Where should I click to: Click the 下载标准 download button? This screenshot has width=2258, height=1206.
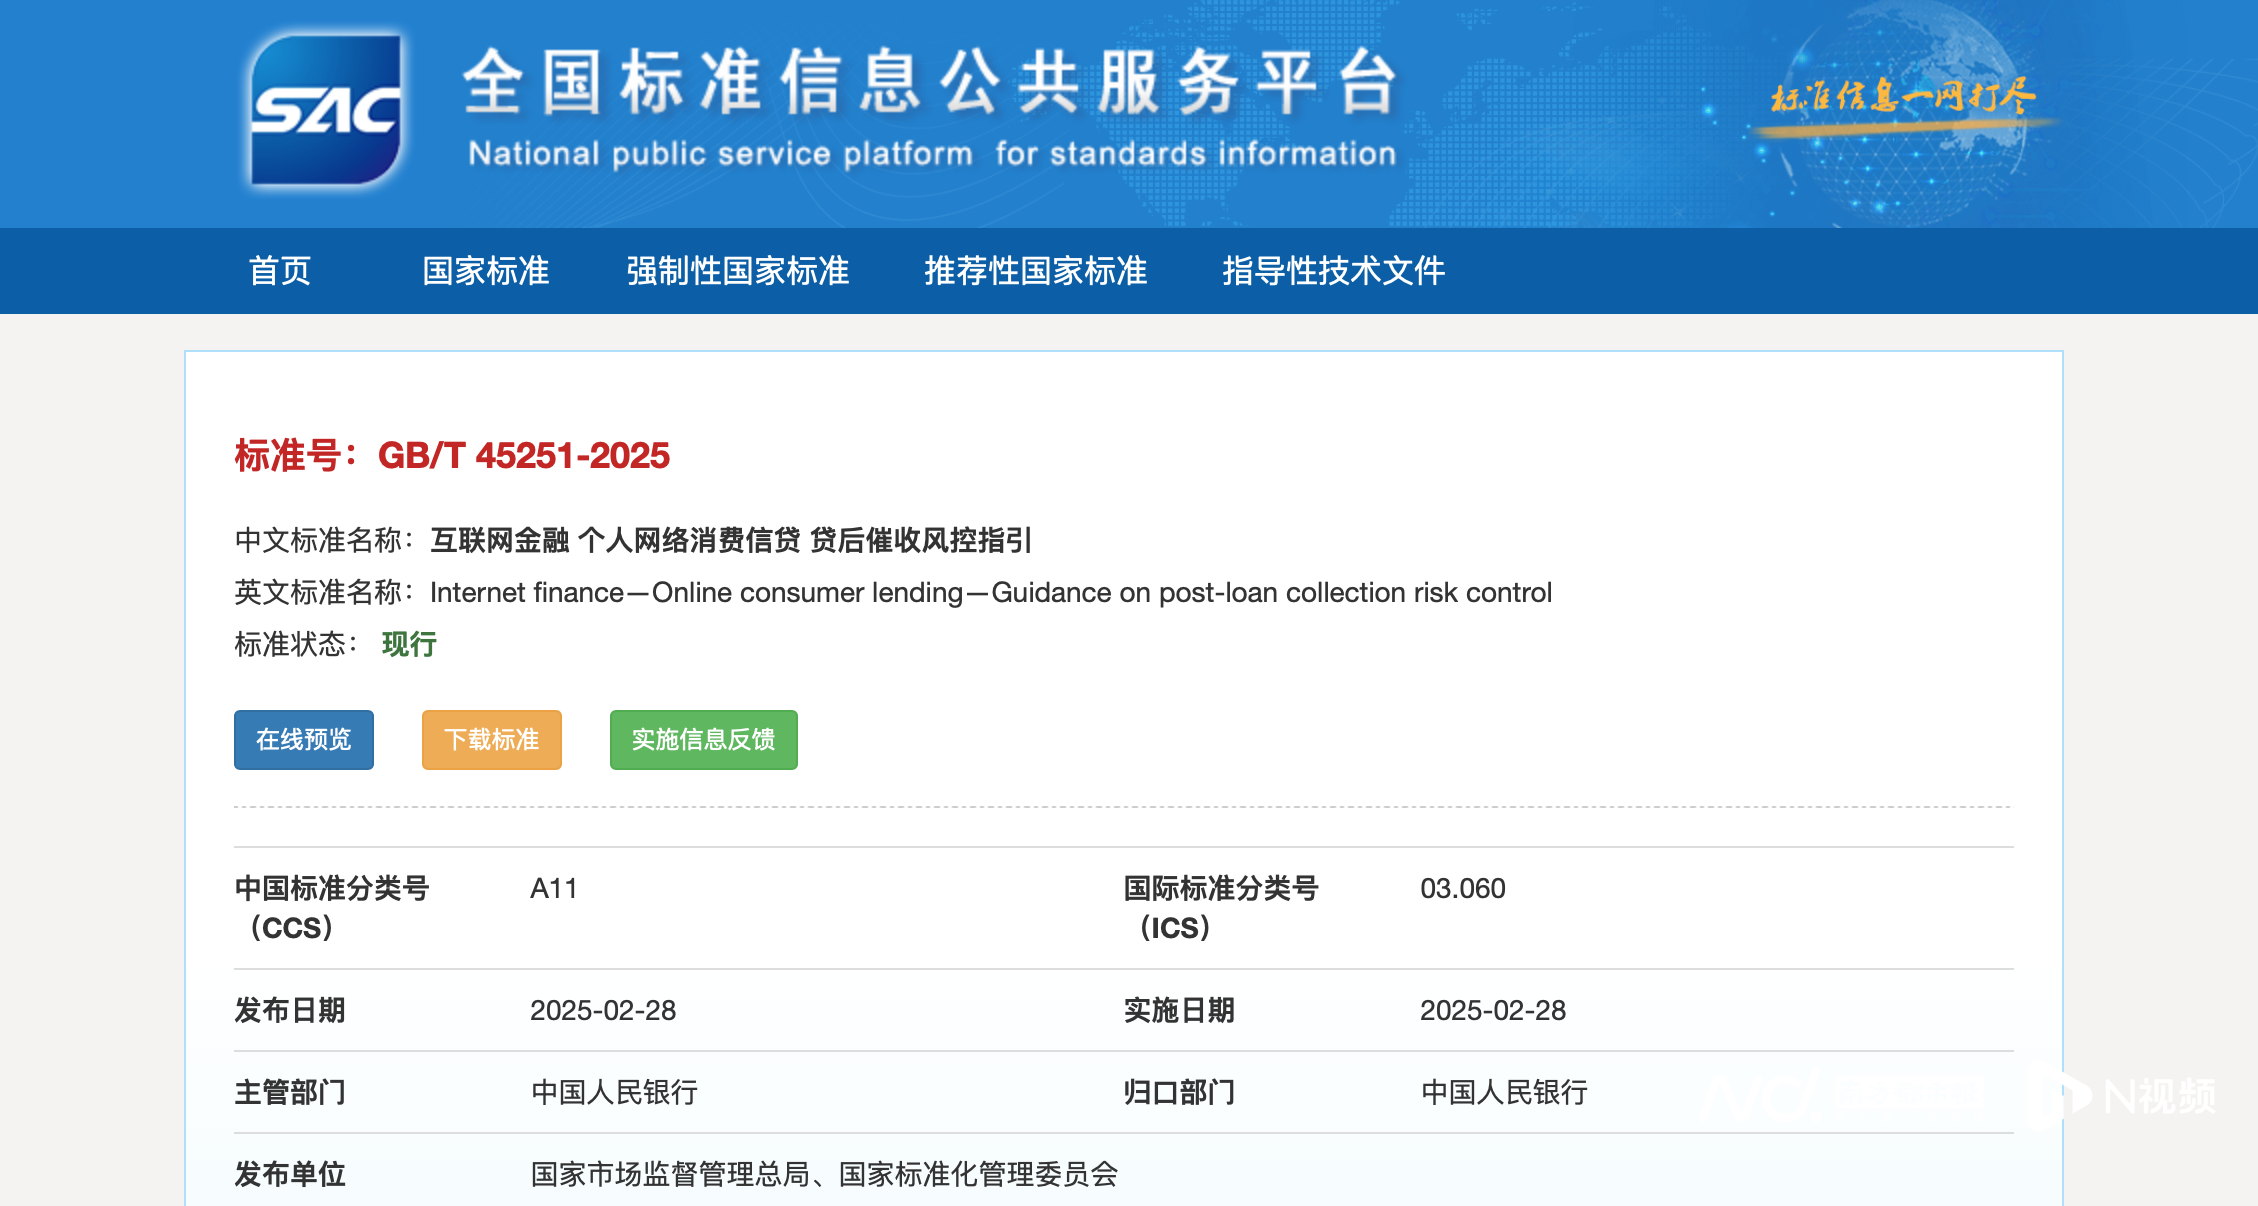point(491,740)
